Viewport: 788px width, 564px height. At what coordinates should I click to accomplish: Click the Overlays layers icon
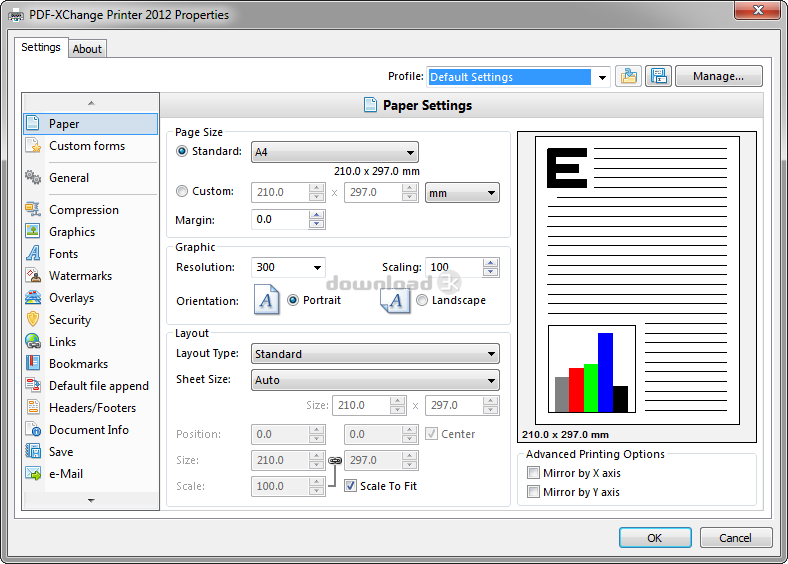[33, 298]
